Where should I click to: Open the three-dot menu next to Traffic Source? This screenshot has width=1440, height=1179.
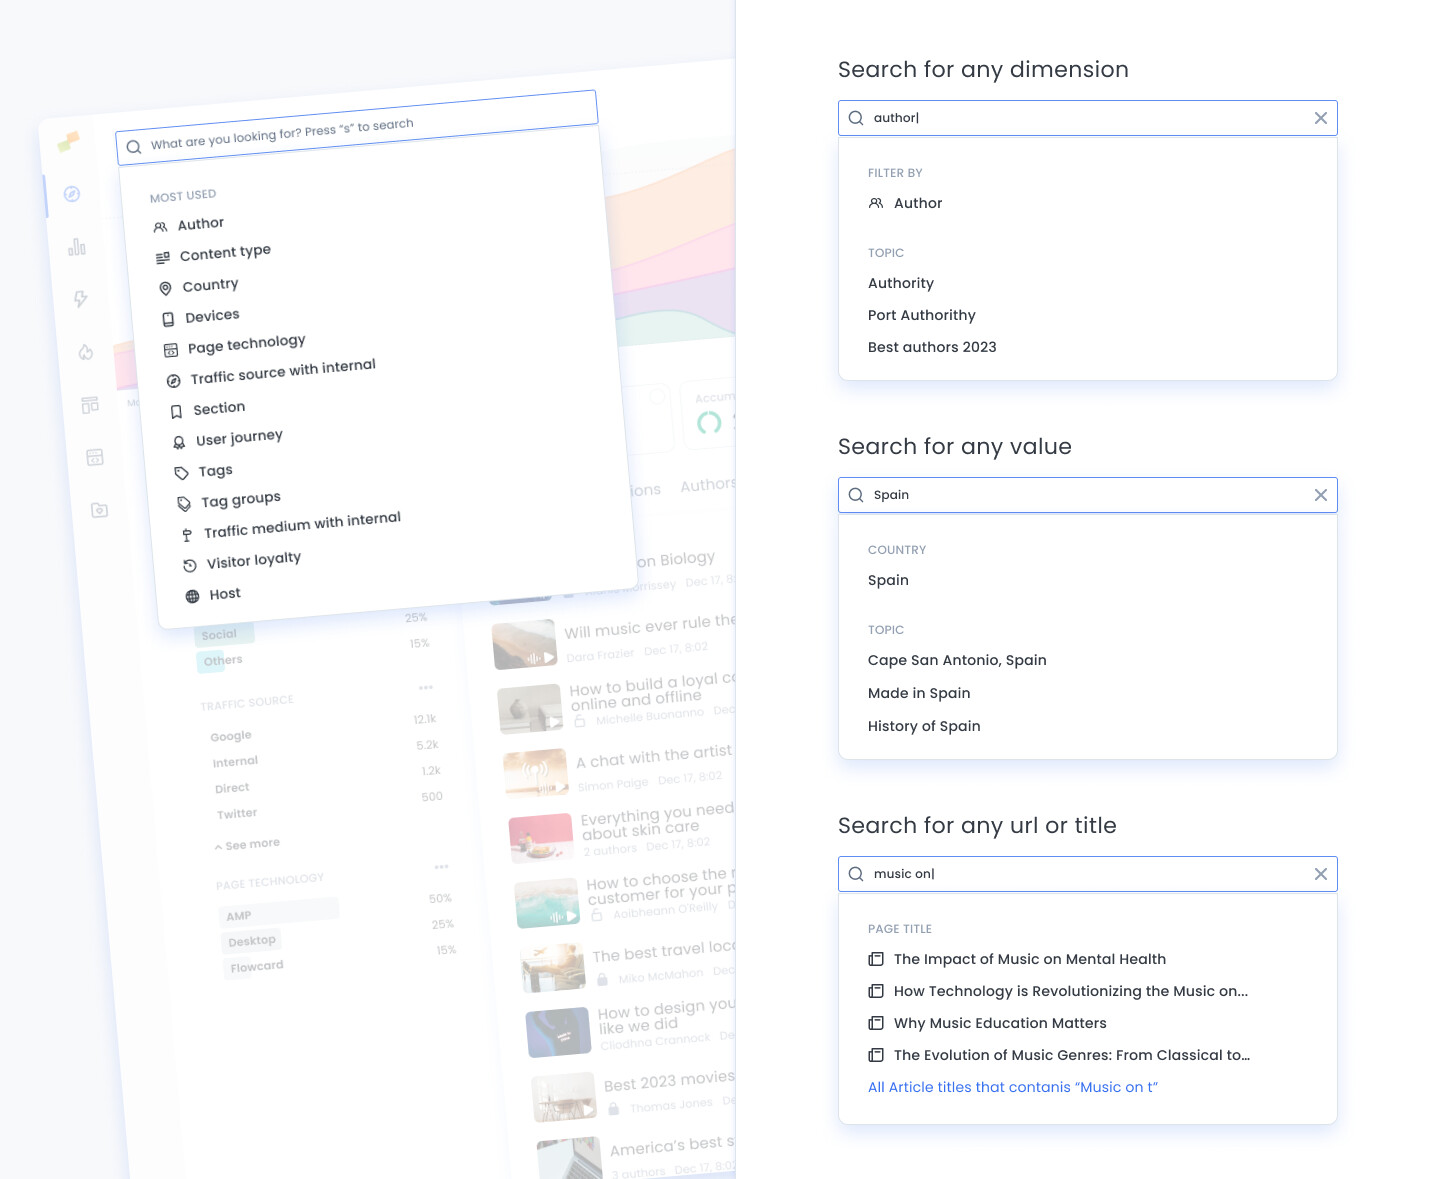pyautogui.click(x=426, y=686)
